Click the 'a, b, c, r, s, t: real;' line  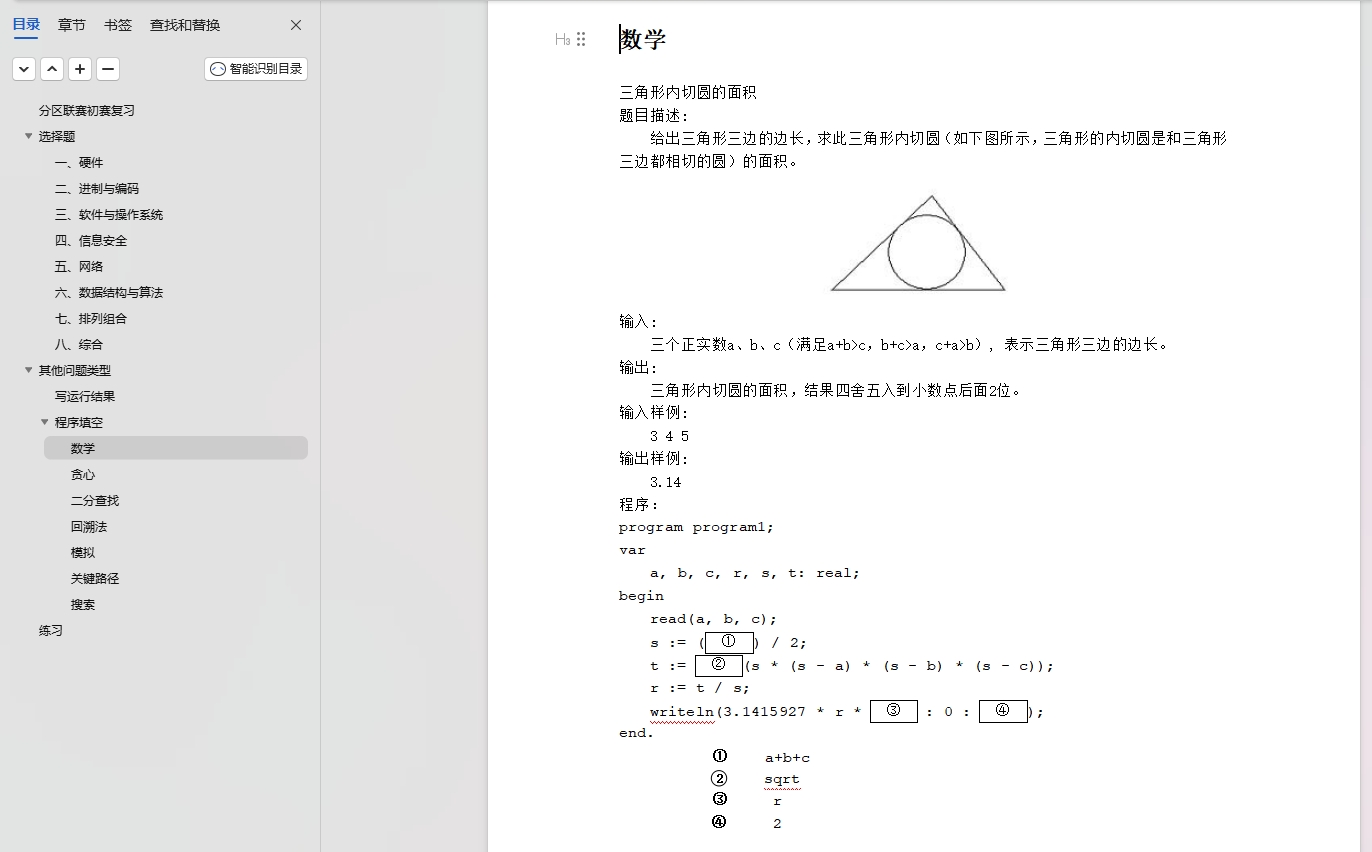point(755,573)
